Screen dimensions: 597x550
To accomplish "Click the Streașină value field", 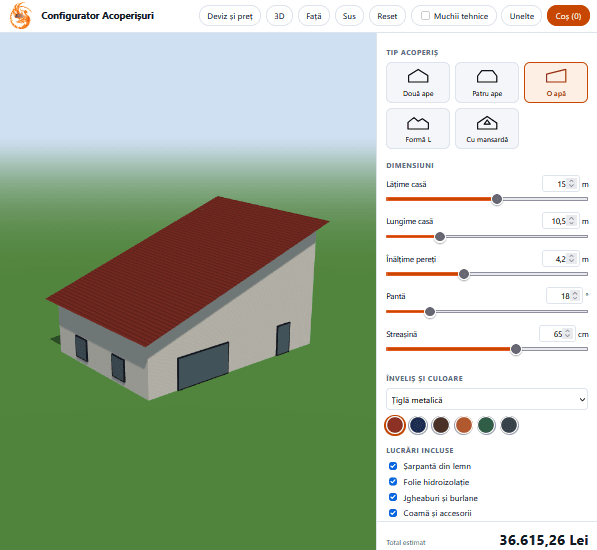I will [x=557, y=334].
